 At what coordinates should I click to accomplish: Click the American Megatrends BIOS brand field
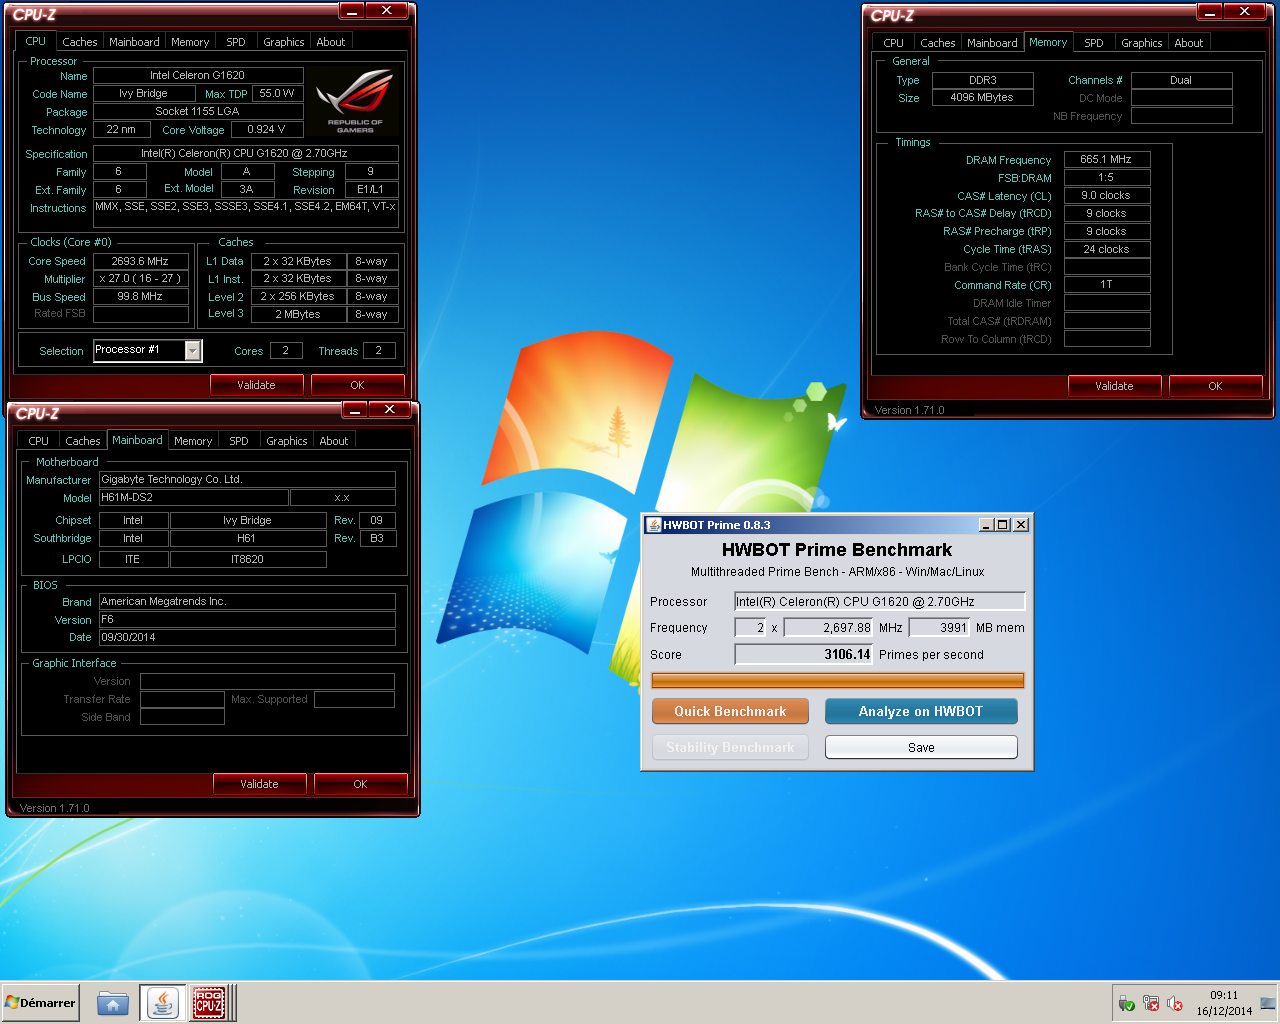[247, 601]
